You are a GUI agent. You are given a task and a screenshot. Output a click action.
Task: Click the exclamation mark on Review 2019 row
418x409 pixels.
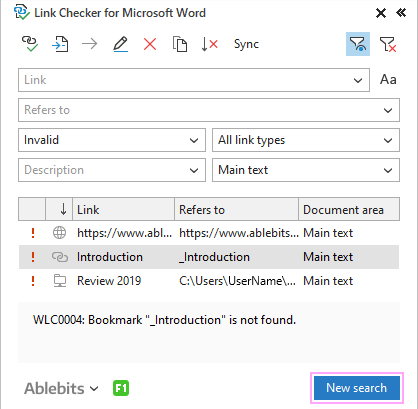(33, 281)
